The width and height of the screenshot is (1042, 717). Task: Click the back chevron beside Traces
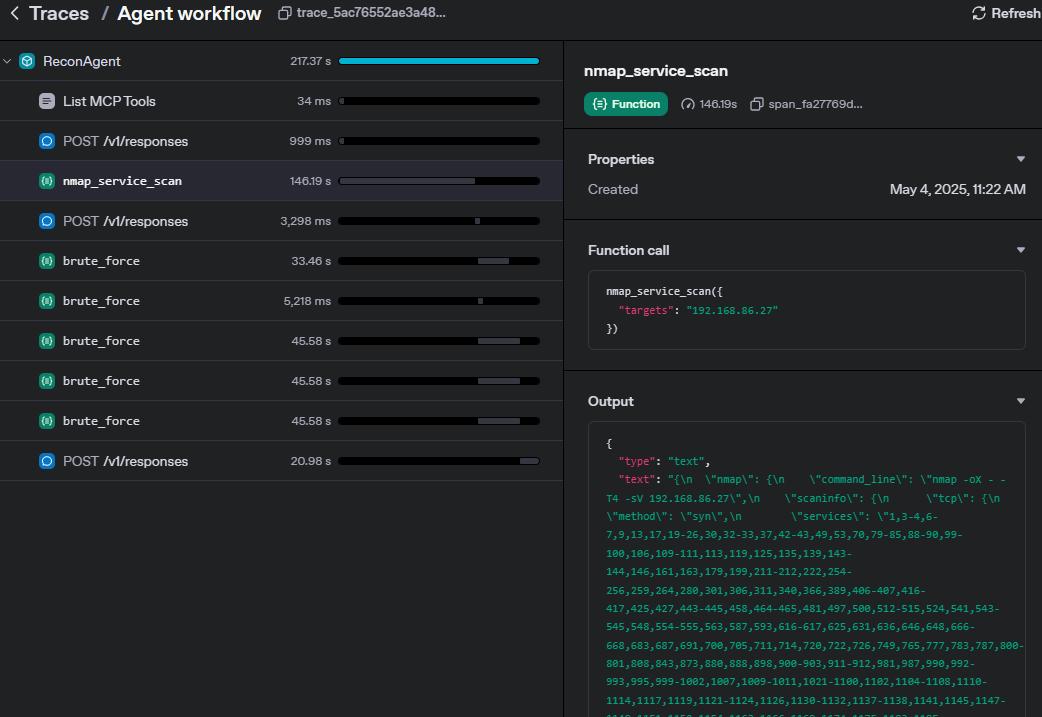click(14, 14)
